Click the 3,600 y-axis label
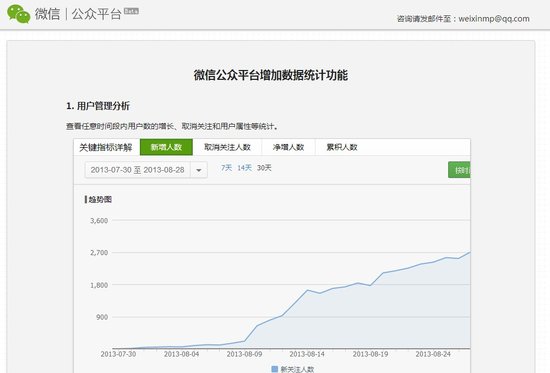 pyautogui.click(x=99, y=221)
